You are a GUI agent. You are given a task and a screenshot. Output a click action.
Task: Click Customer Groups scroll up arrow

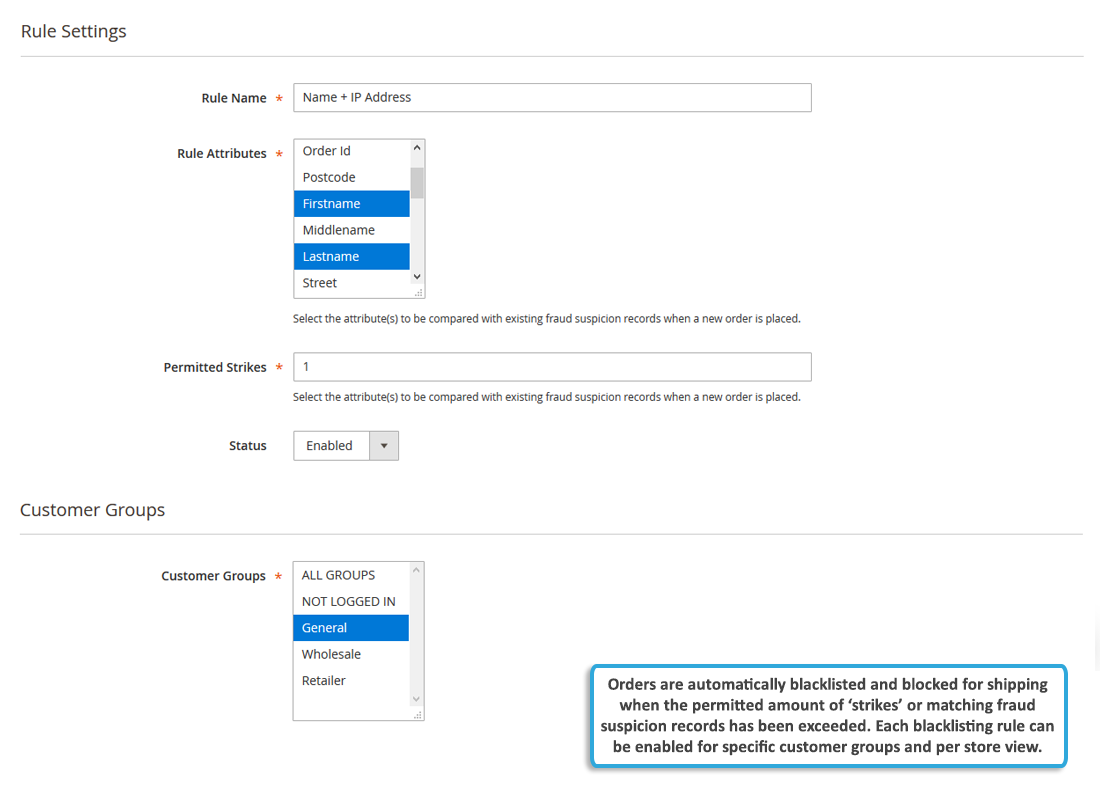(417, 570)
